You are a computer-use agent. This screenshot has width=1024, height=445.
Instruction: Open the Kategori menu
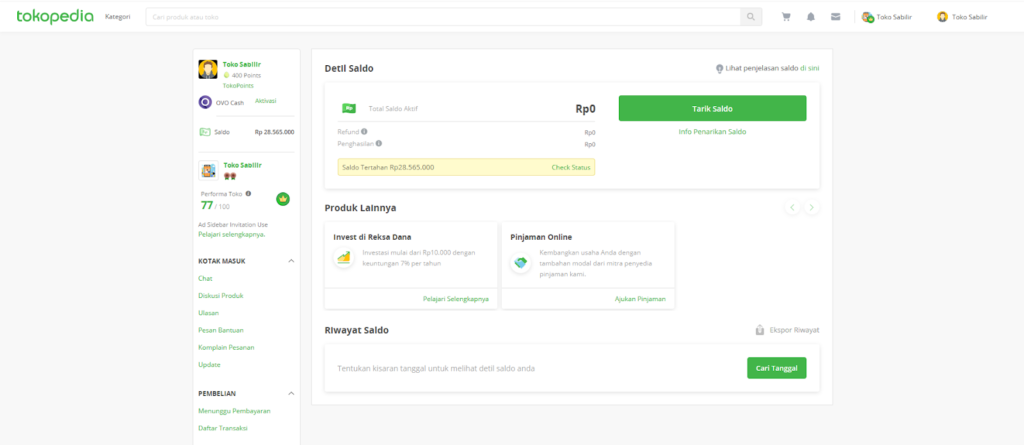coord(118,16)
